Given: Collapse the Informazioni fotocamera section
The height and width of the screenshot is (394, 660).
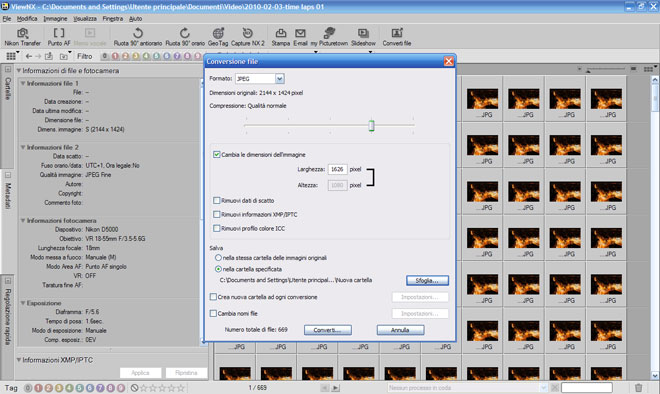Looking at the screenshot, I should point(23,220).
